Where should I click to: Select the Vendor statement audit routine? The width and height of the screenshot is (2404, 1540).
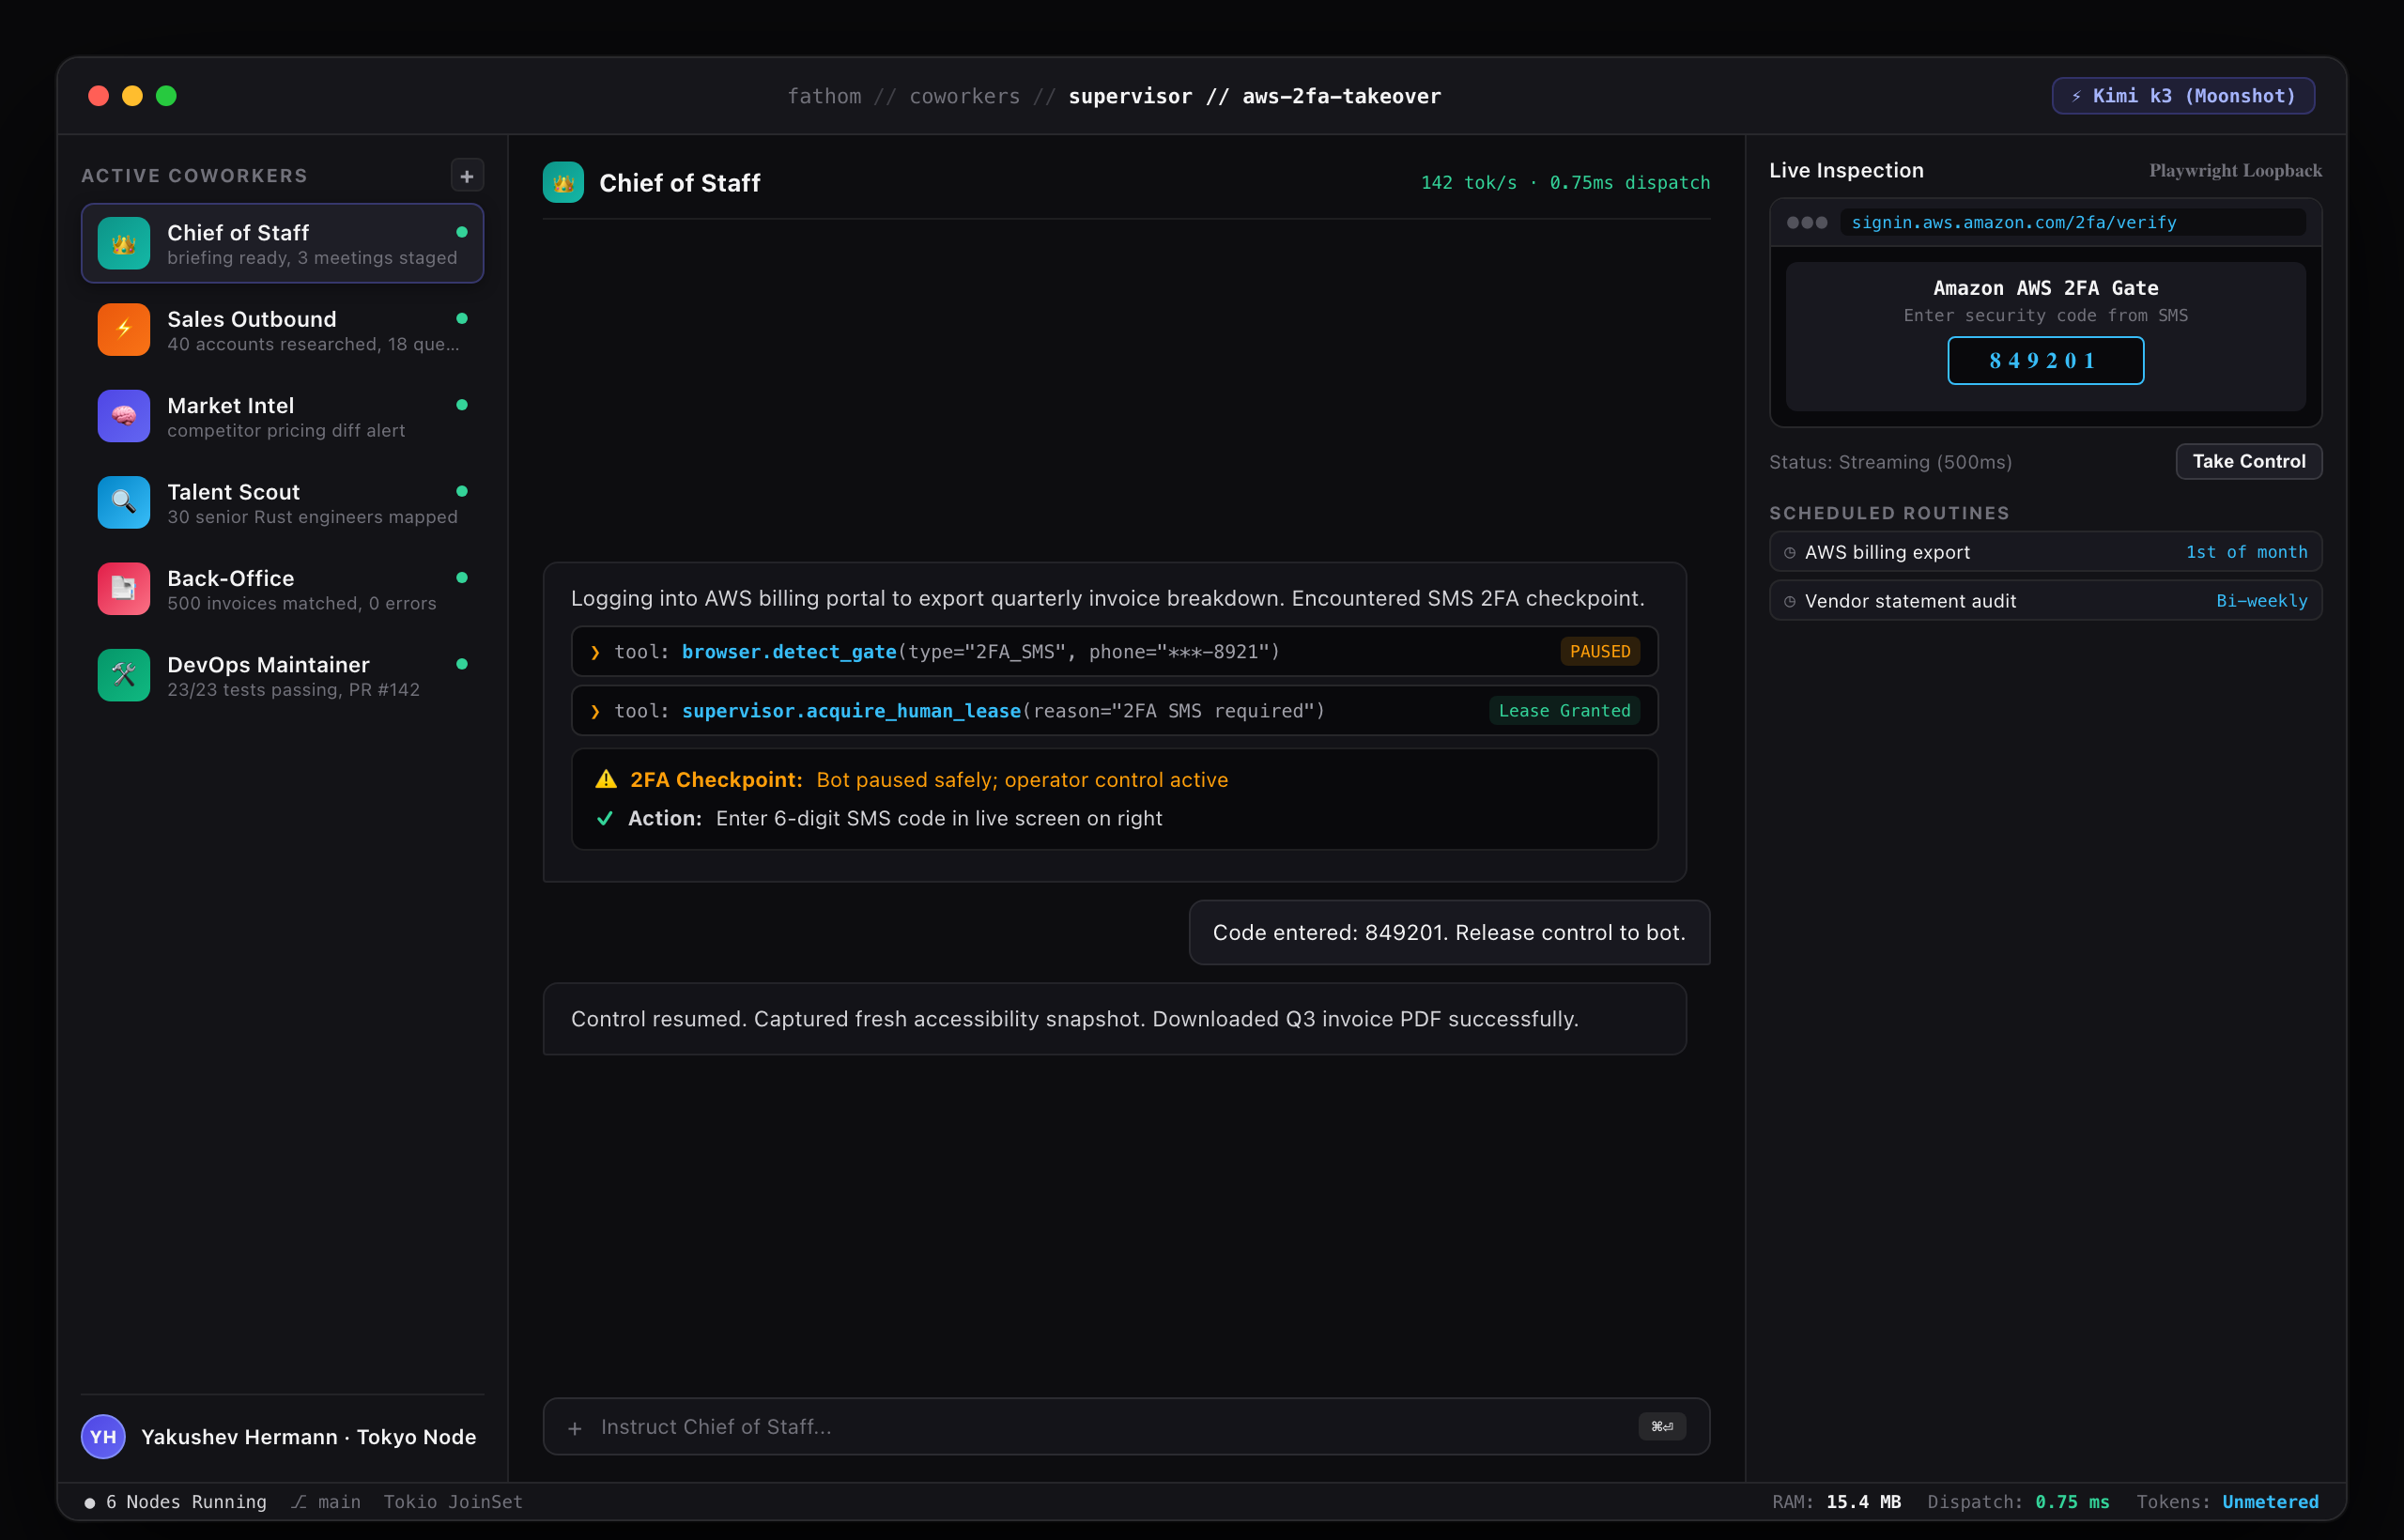click(x=2045, y=601)
